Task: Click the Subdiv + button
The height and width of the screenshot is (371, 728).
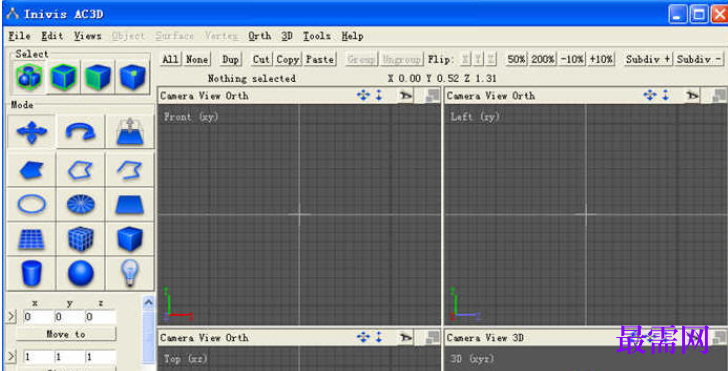Action: point(648,59)
